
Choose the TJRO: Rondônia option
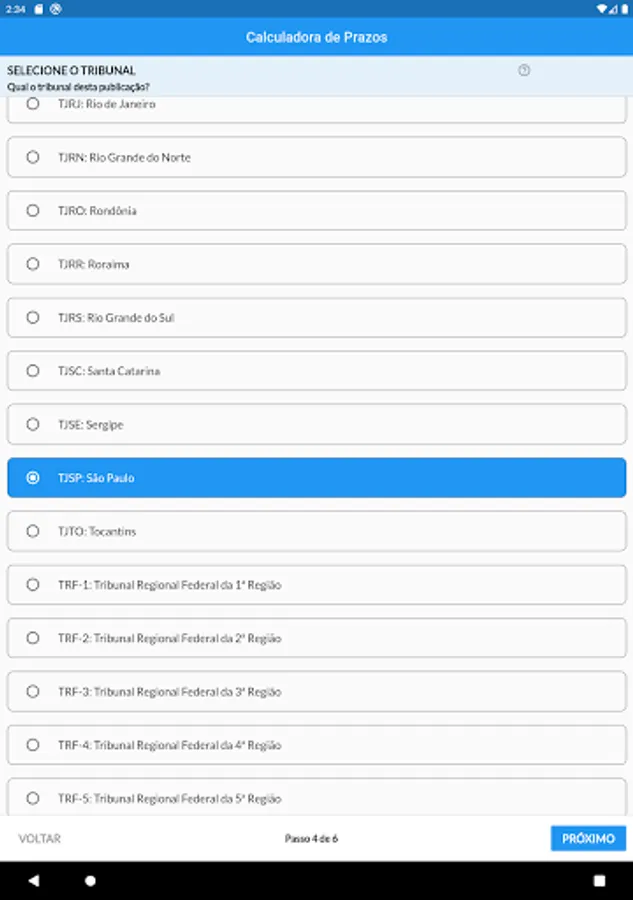click(x=316, y=210)
